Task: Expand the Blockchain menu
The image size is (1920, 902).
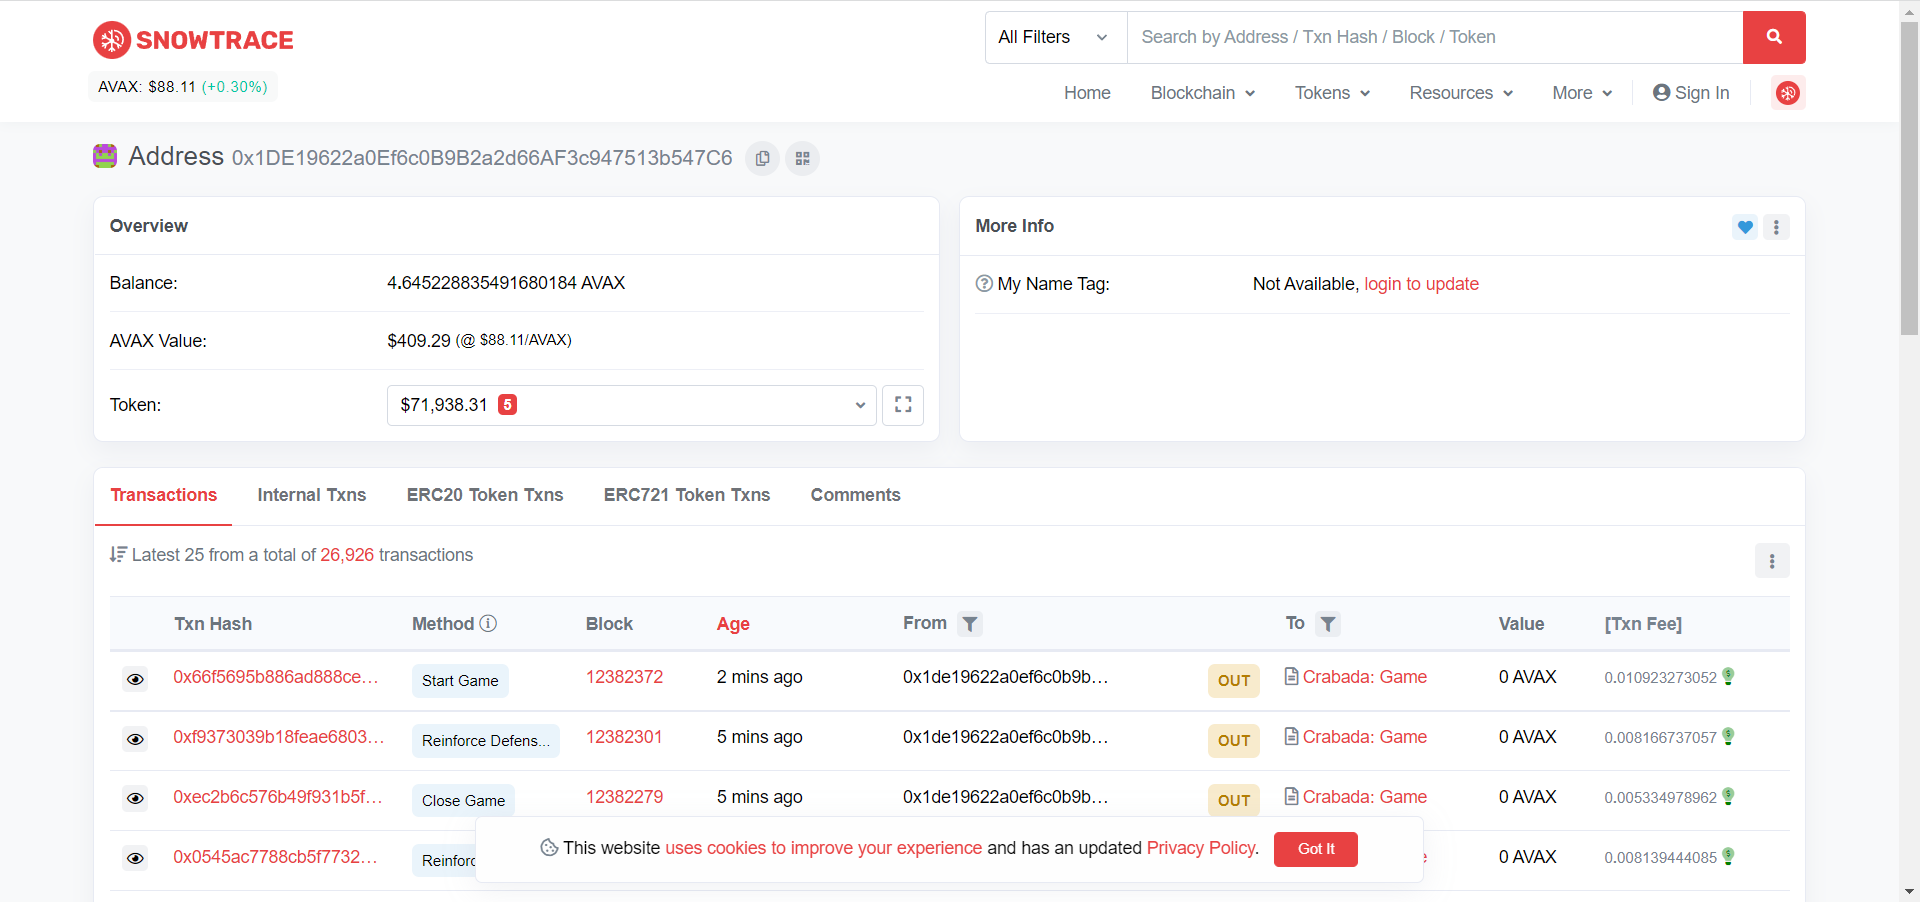Action: coord(1202,93)
